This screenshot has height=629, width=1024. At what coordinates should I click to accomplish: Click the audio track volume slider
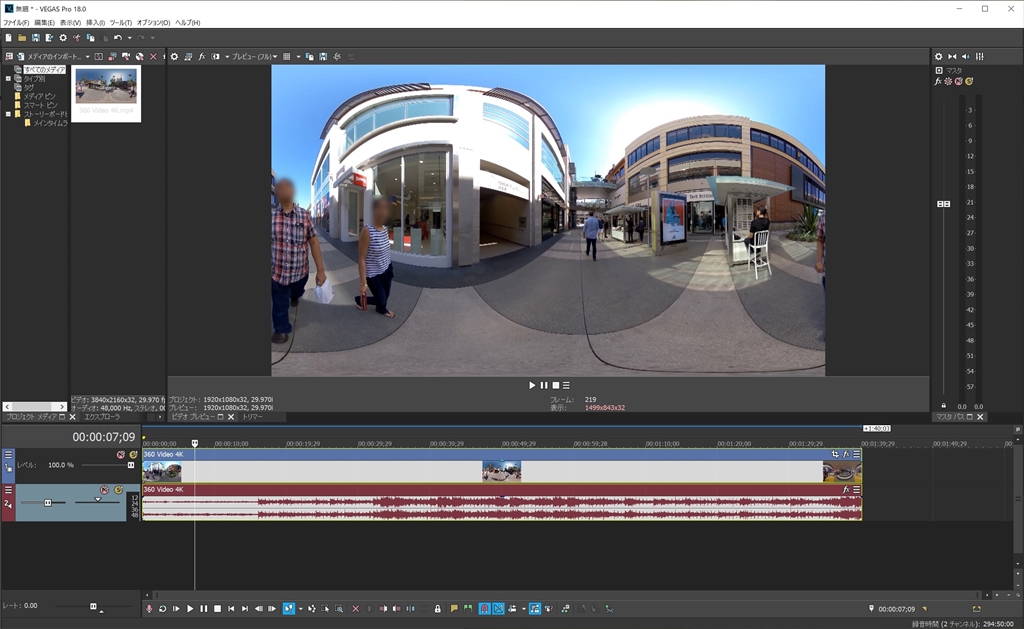pos(47,502)
